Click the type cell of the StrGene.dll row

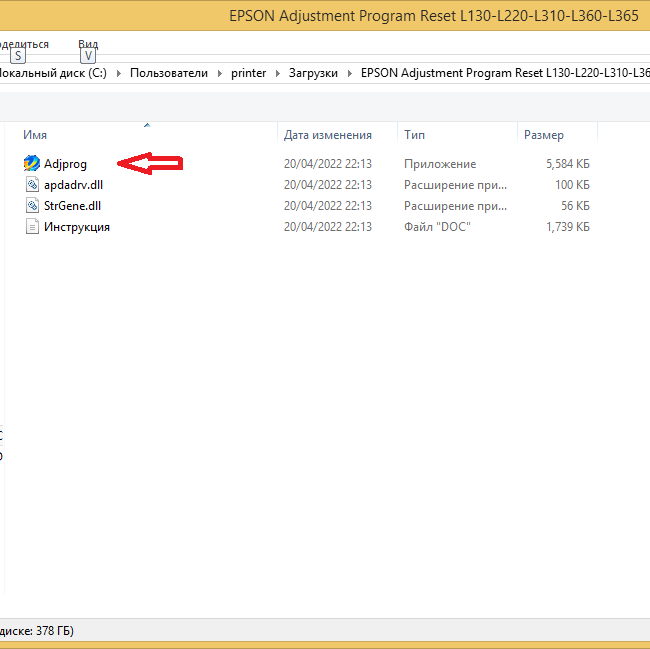tap(455, 206)
